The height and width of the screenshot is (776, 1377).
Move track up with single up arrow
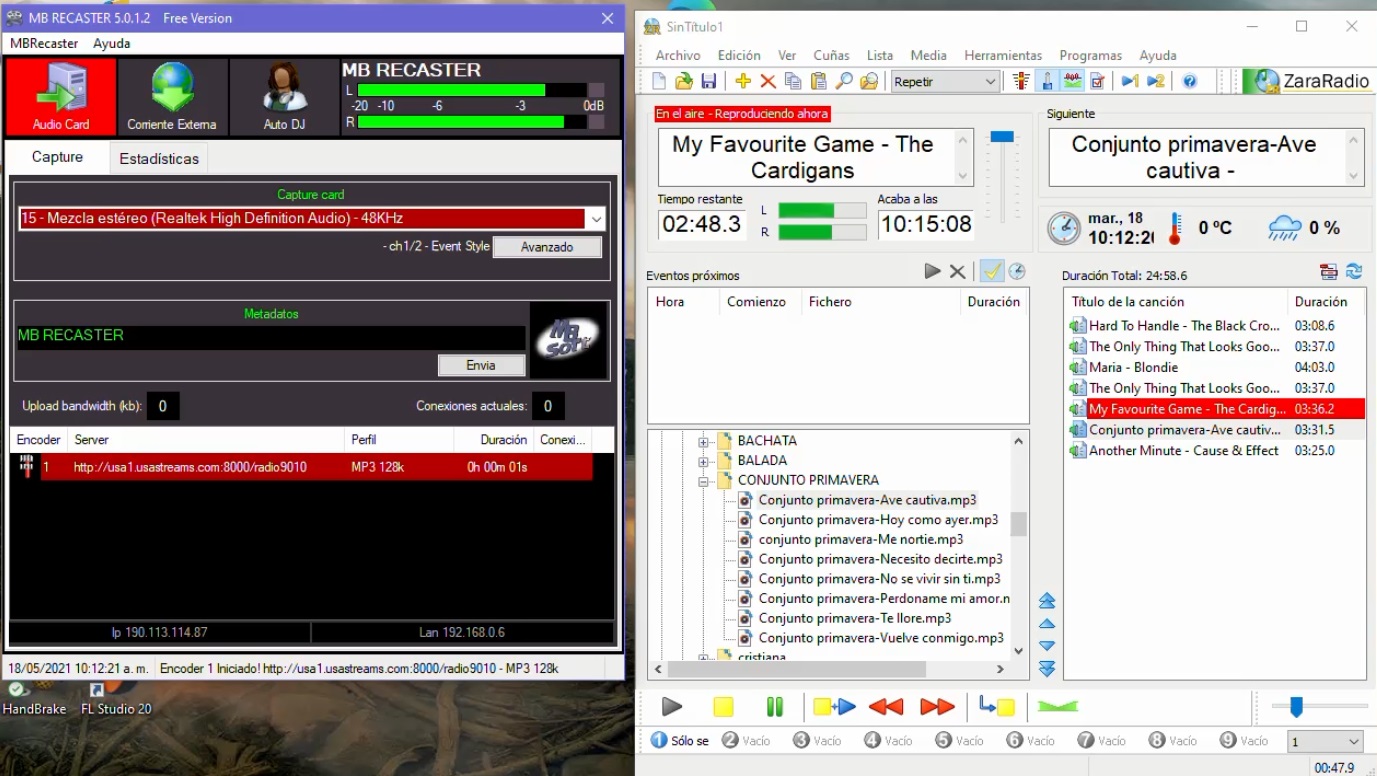pyautogui.click(x=1047, y=624)
